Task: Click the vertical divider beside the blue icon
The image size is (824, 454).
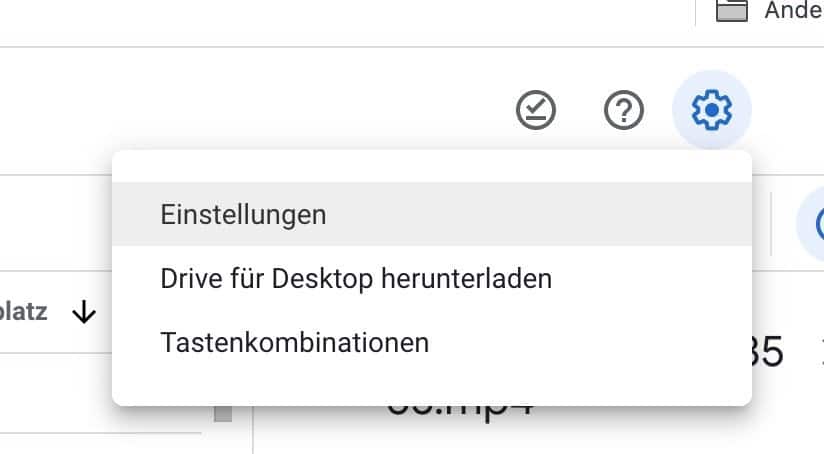Action: [x=771, y=224]
